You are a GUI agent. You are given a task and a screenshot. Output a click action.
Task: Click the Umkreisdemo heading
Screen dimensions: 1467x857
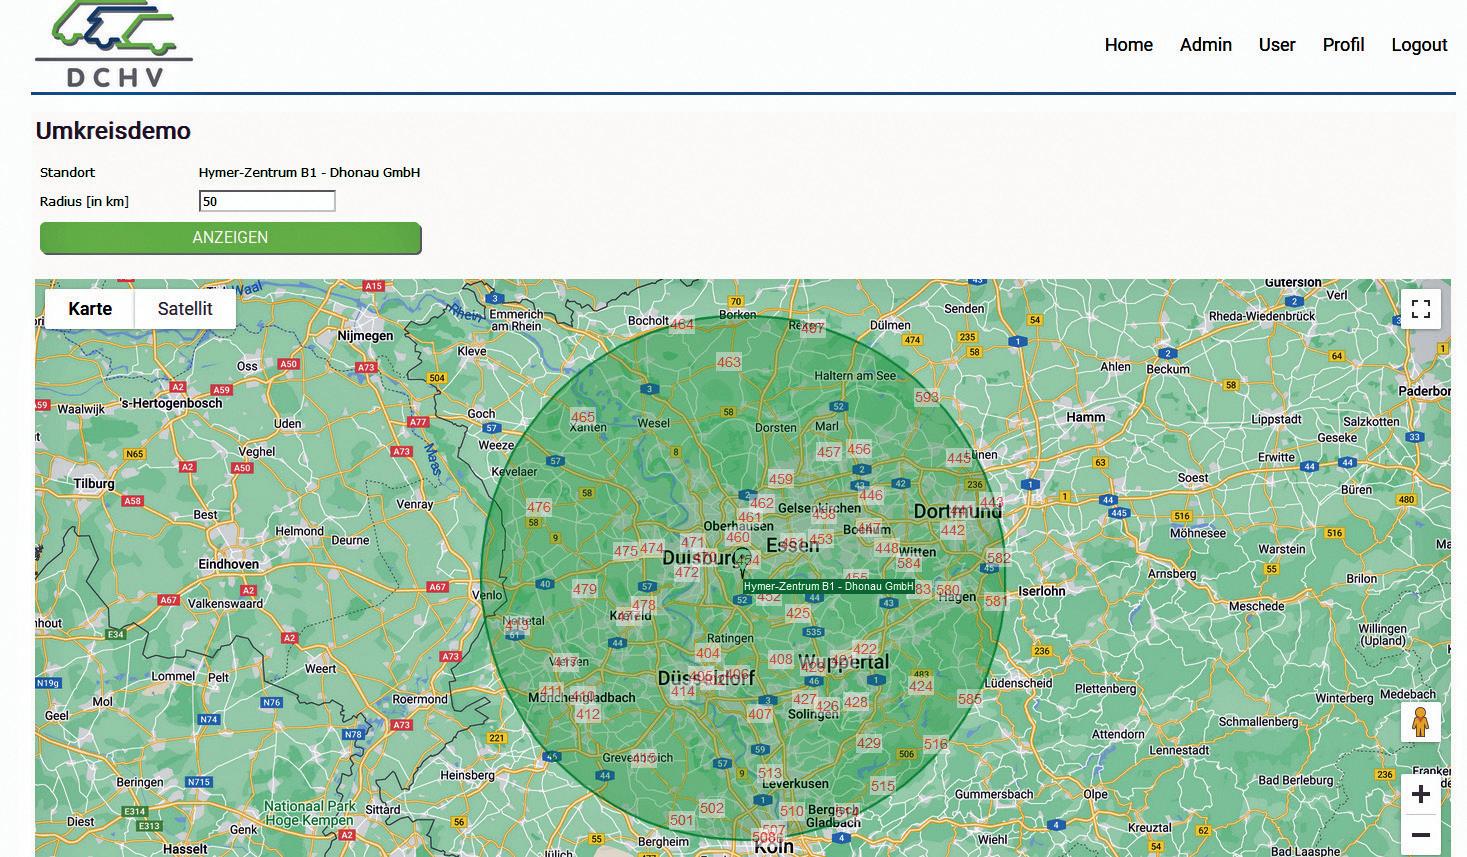tap(113, 131)
